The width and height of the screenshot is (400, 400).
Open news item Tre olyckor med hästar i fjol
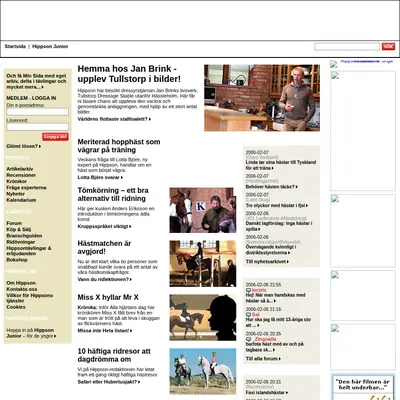point(277,206)
